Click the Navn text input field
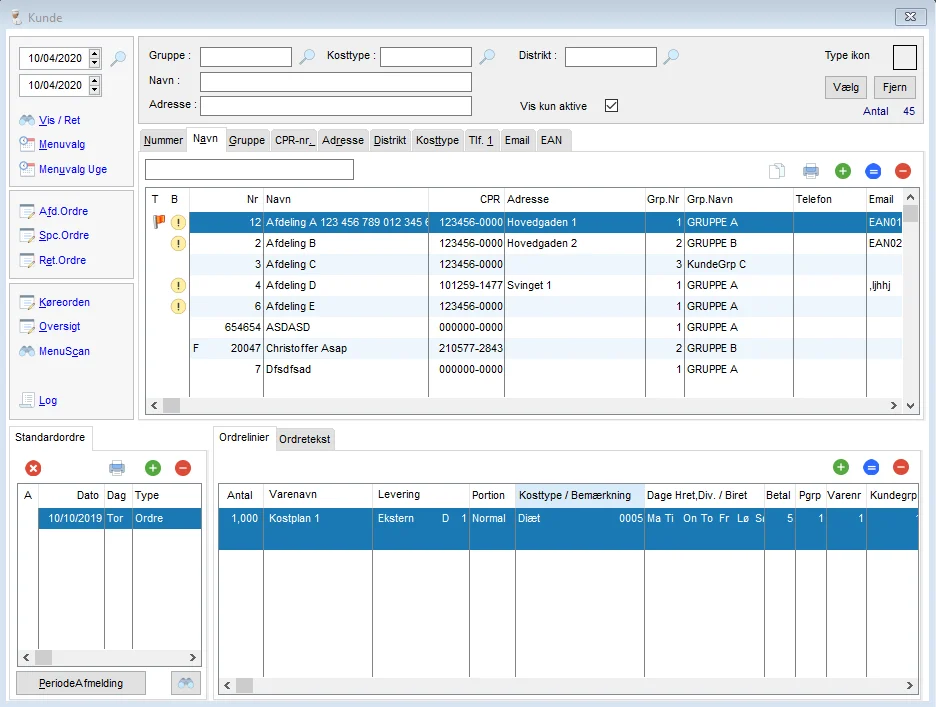 pyautogui.click(x=335, y=82)
